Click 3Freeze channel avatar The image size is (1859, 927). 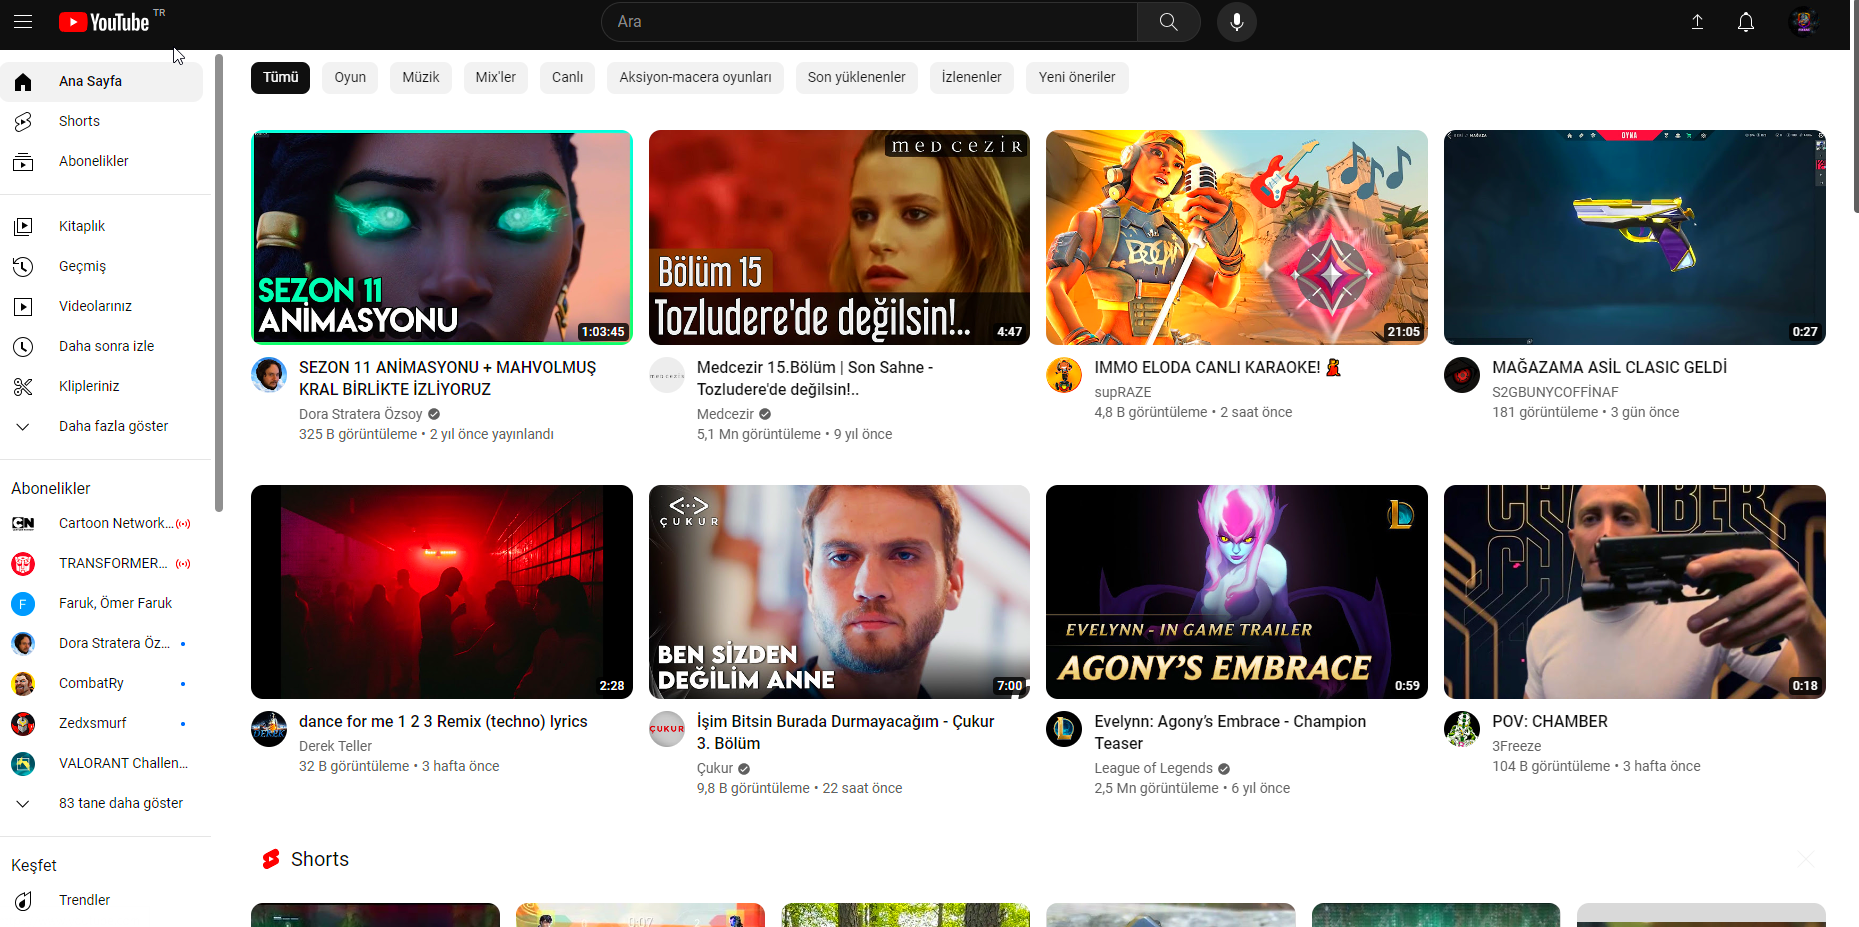coord(1462,729)
